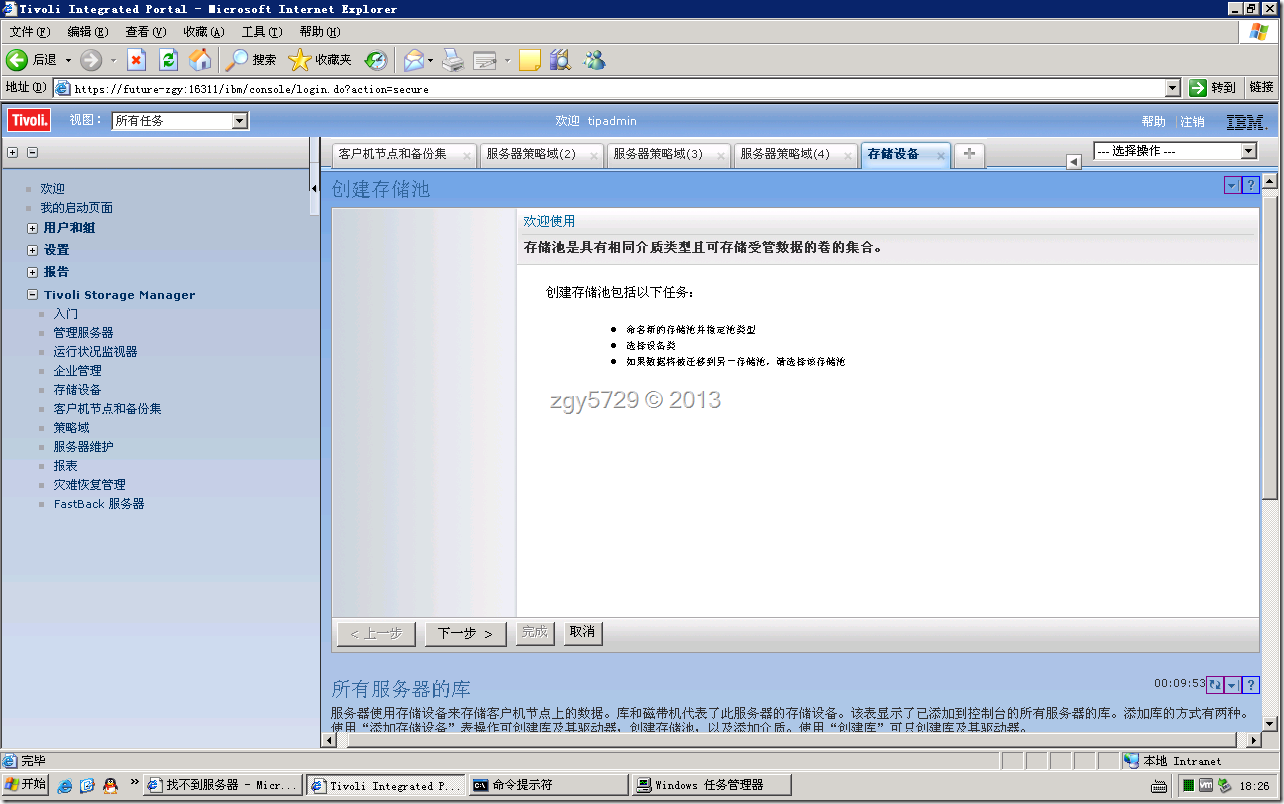This screenshot has height=804, width=1284.
Task: Click the Print icon in toolbar
Action: tap(453, 60)
